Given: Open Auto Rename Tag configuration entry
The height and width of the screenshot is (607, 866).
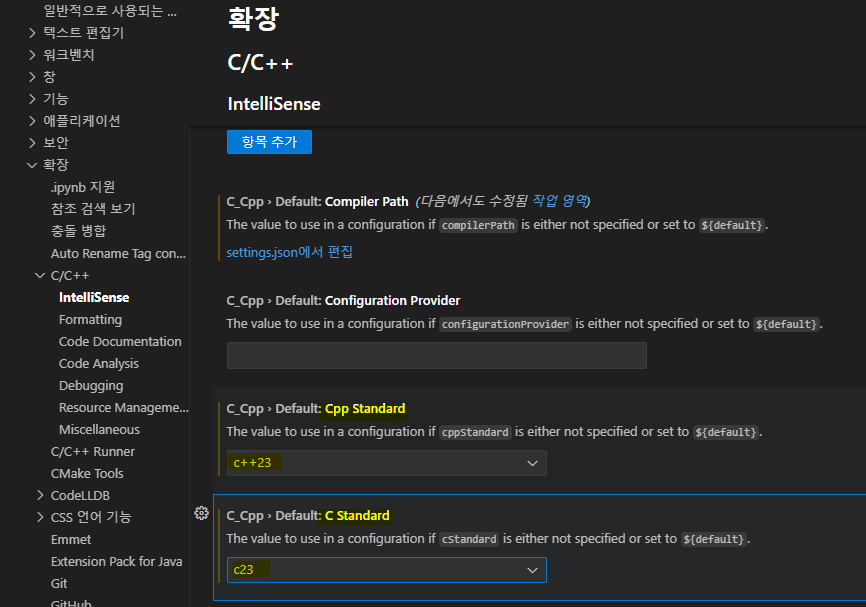Looking at the screenshot, I should pos(118,254).
